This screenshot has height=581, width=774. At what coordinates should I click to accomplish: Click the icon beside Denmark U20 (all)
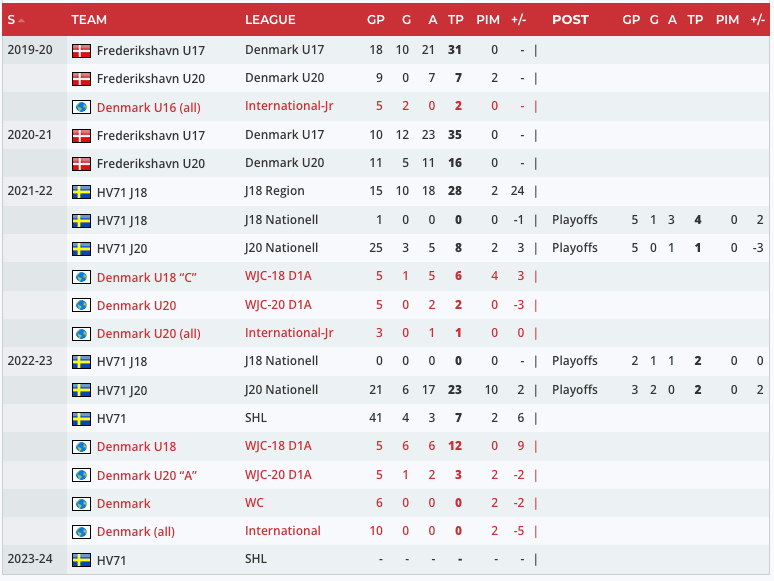click(82, 334)
